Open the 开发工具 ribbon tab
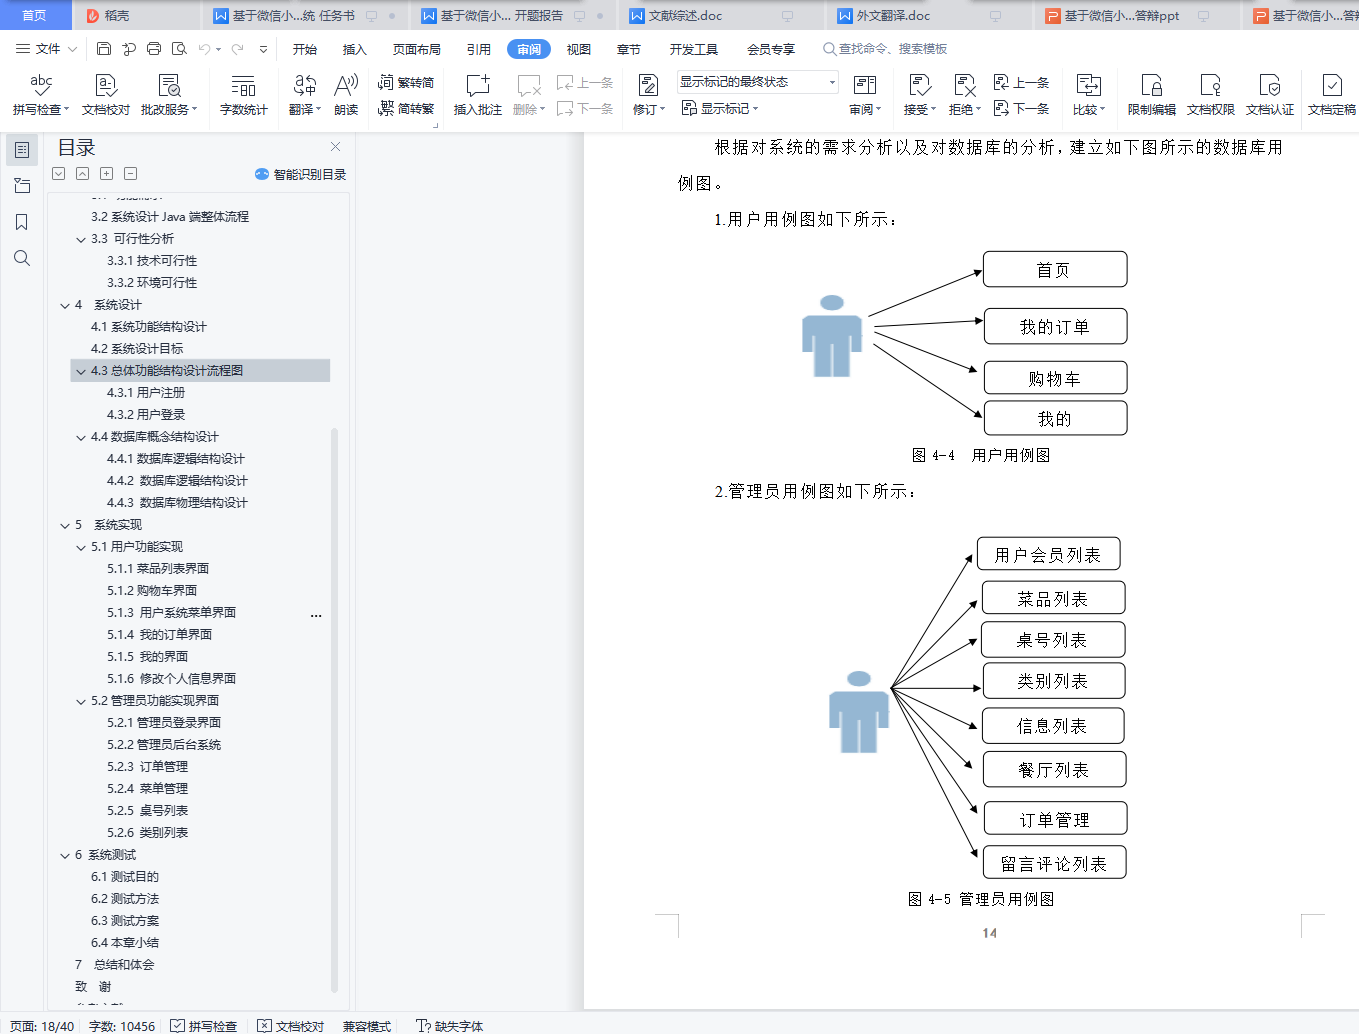Viewport: 1359px width, 1034px height. point(694,49)
